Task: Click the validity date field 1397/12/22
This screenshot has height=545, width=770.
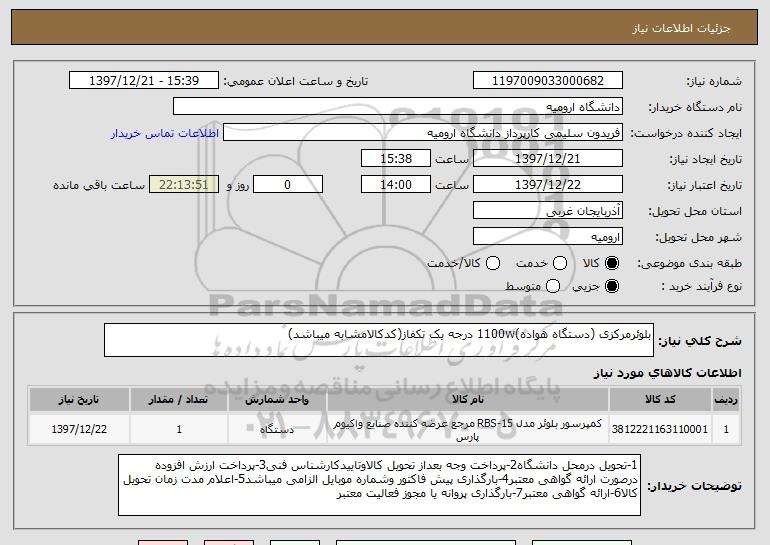Action: click(x=548, y=185)
